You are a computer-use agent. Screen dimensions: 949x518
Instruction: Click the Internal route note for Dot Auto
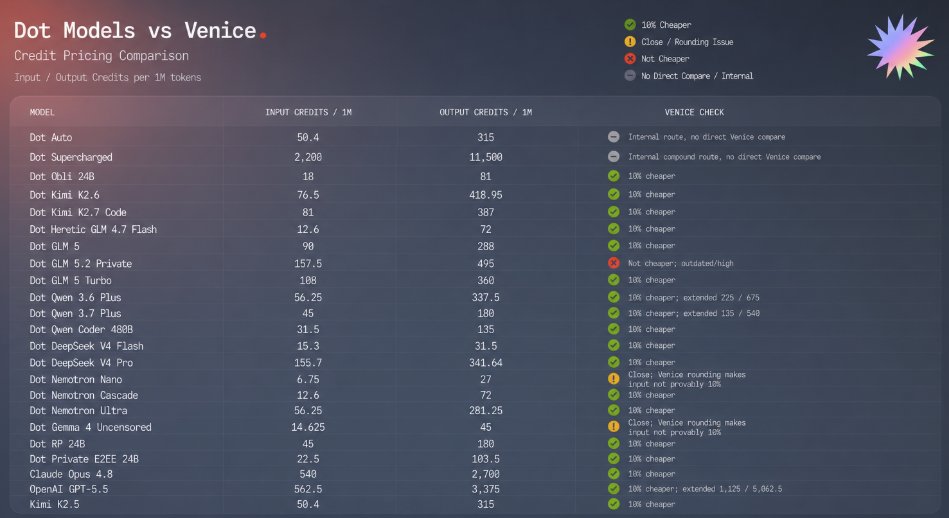coord(706,137)
